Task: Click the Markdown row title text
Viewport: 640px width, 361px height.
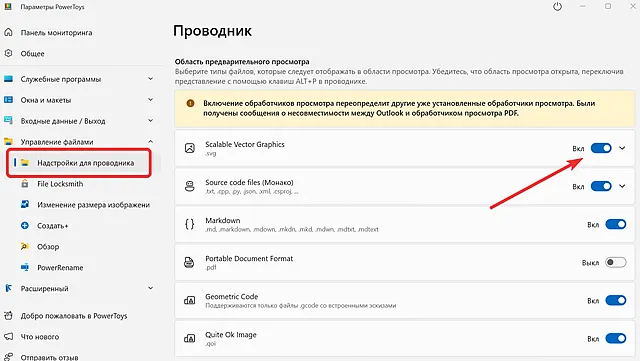Action: [222, 220]
